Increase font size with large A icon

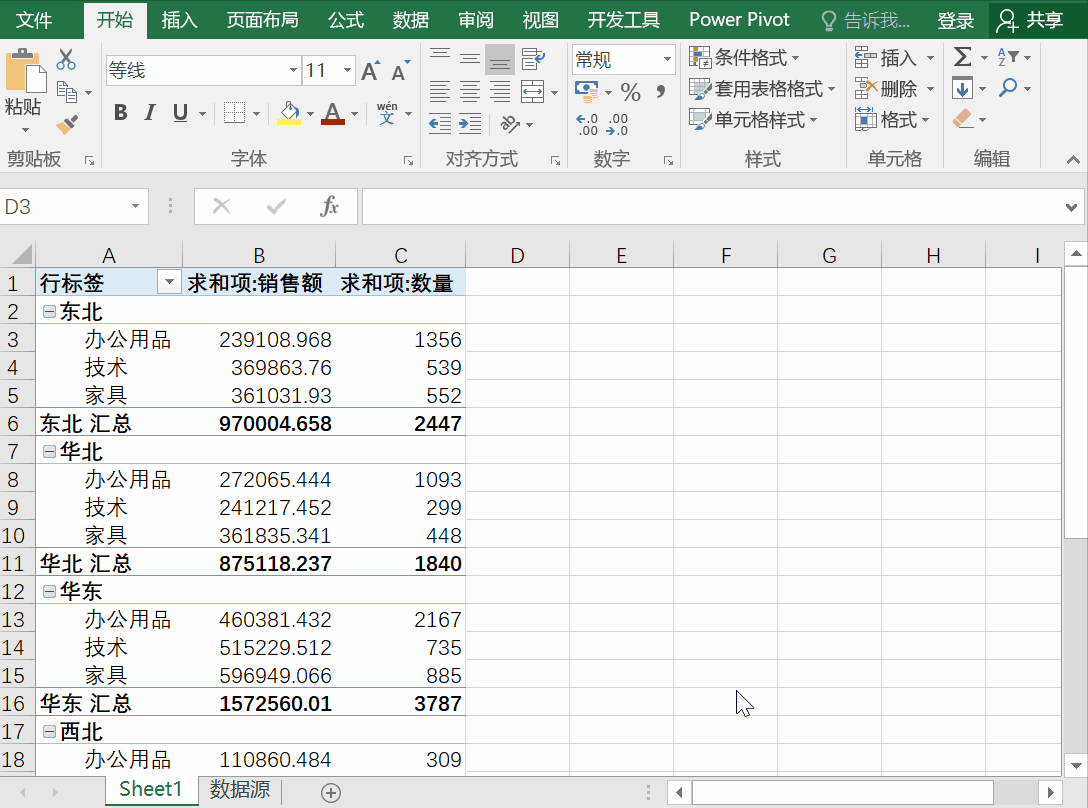[x=371, y=71]
